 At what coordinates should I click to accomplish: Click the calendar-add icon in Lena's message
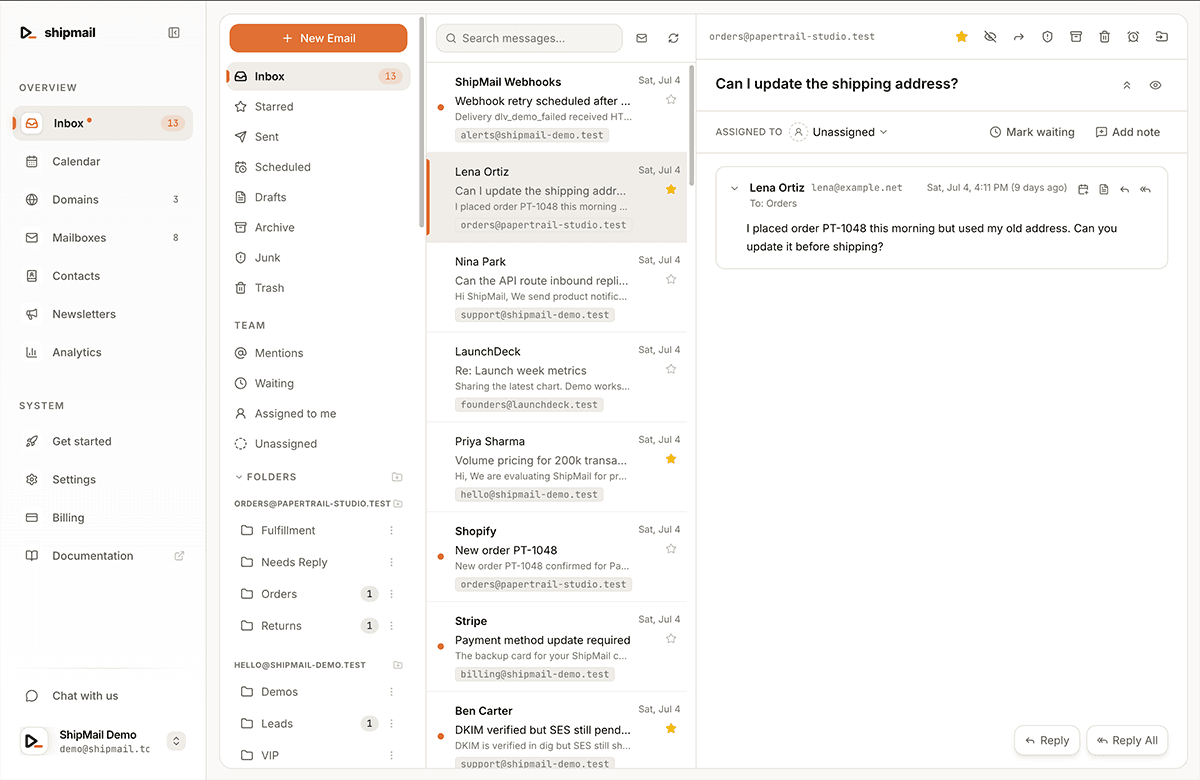[1083, 189]
